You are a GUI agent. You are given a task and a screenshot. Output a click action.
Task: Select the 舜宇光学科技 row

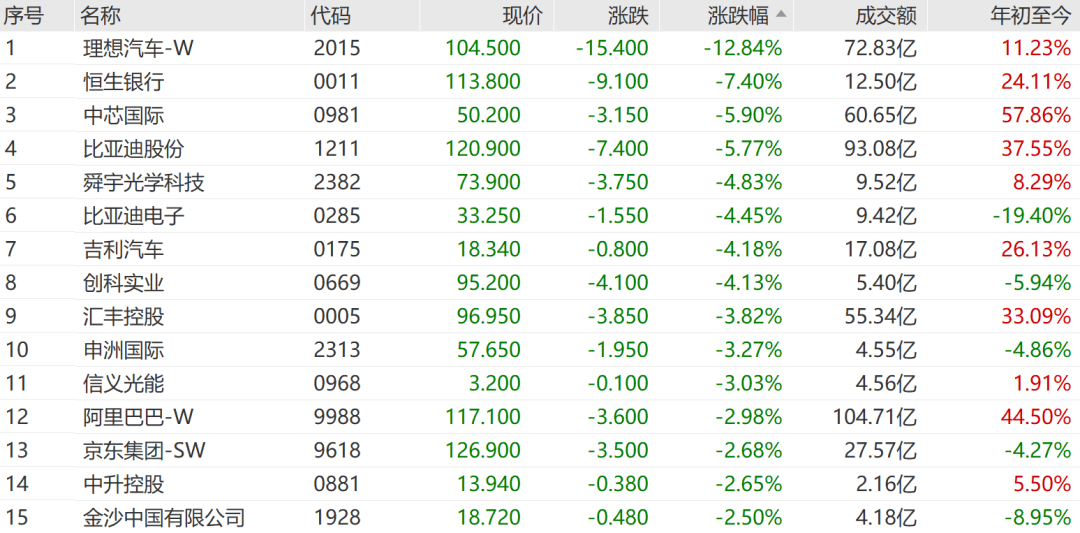coord(144,183)
